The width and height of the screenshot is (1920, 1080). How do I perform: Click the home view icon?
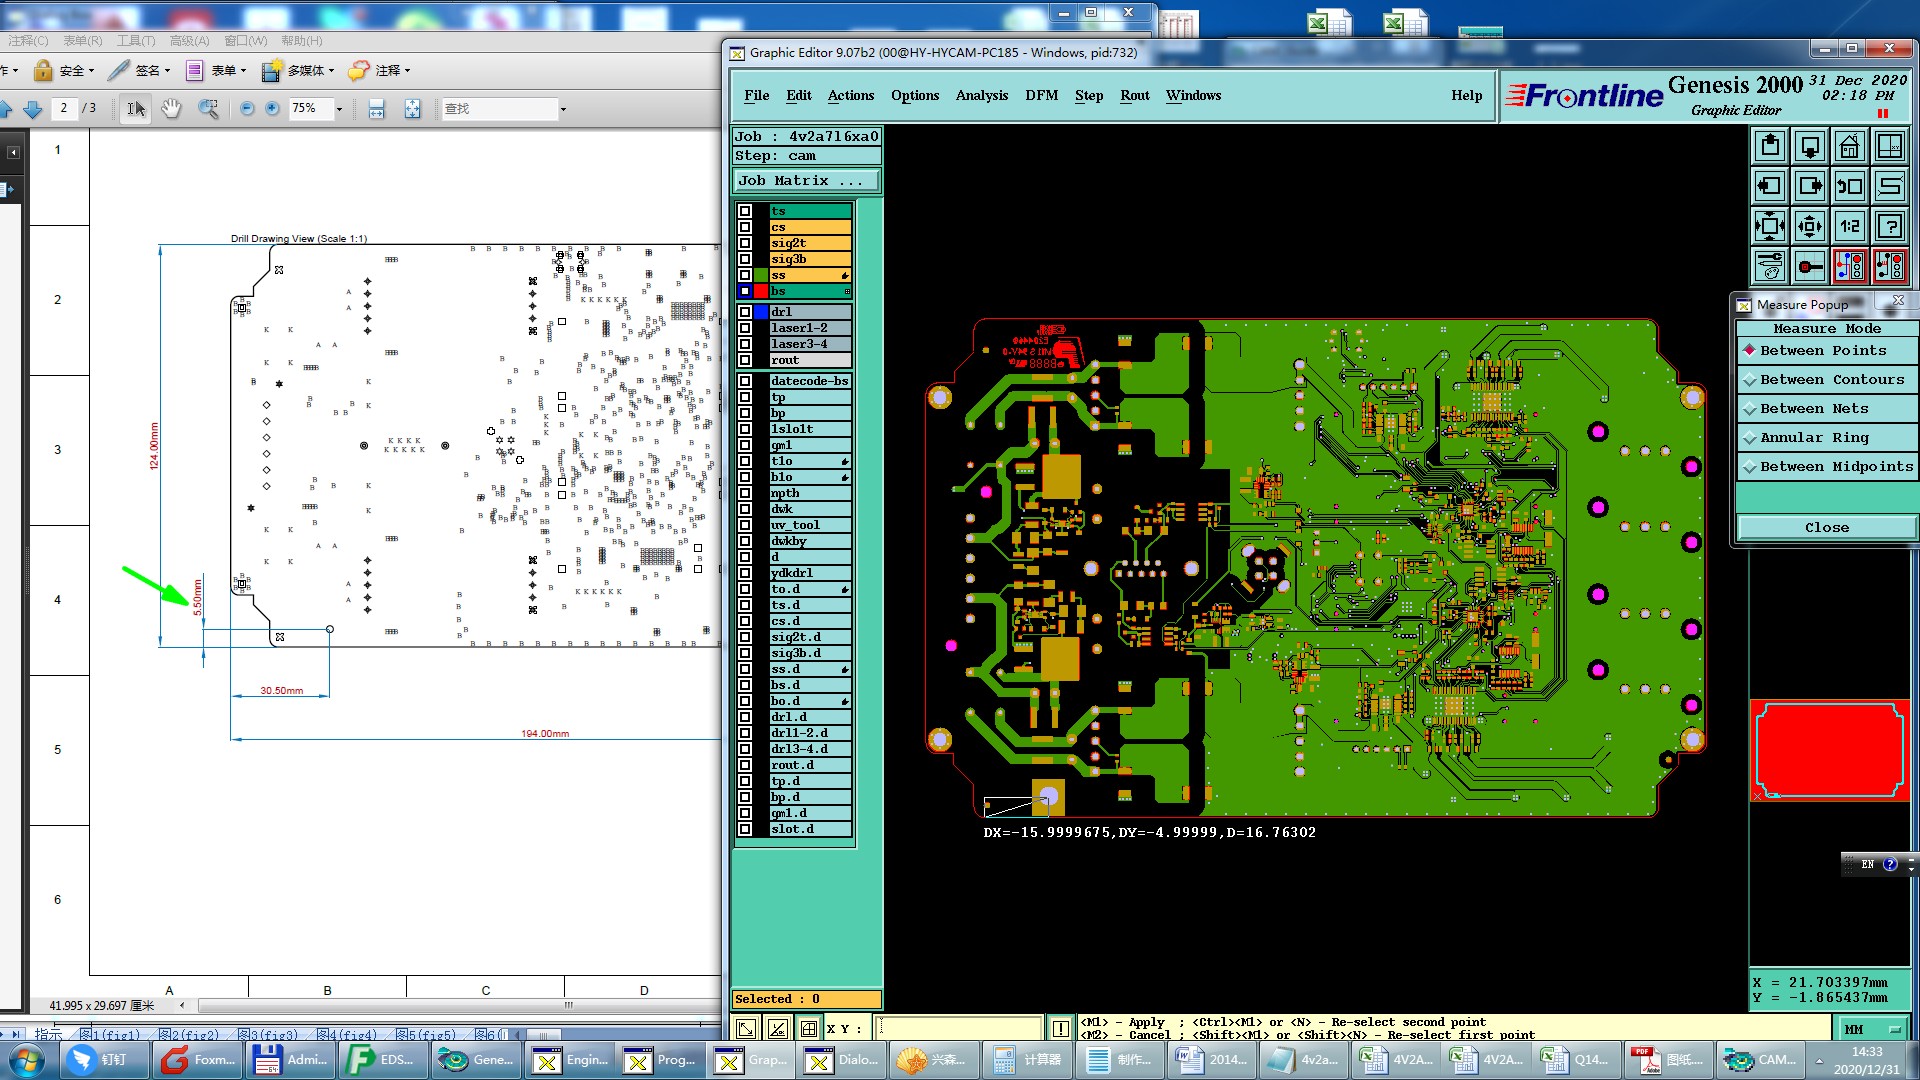tap(1850, 147)
